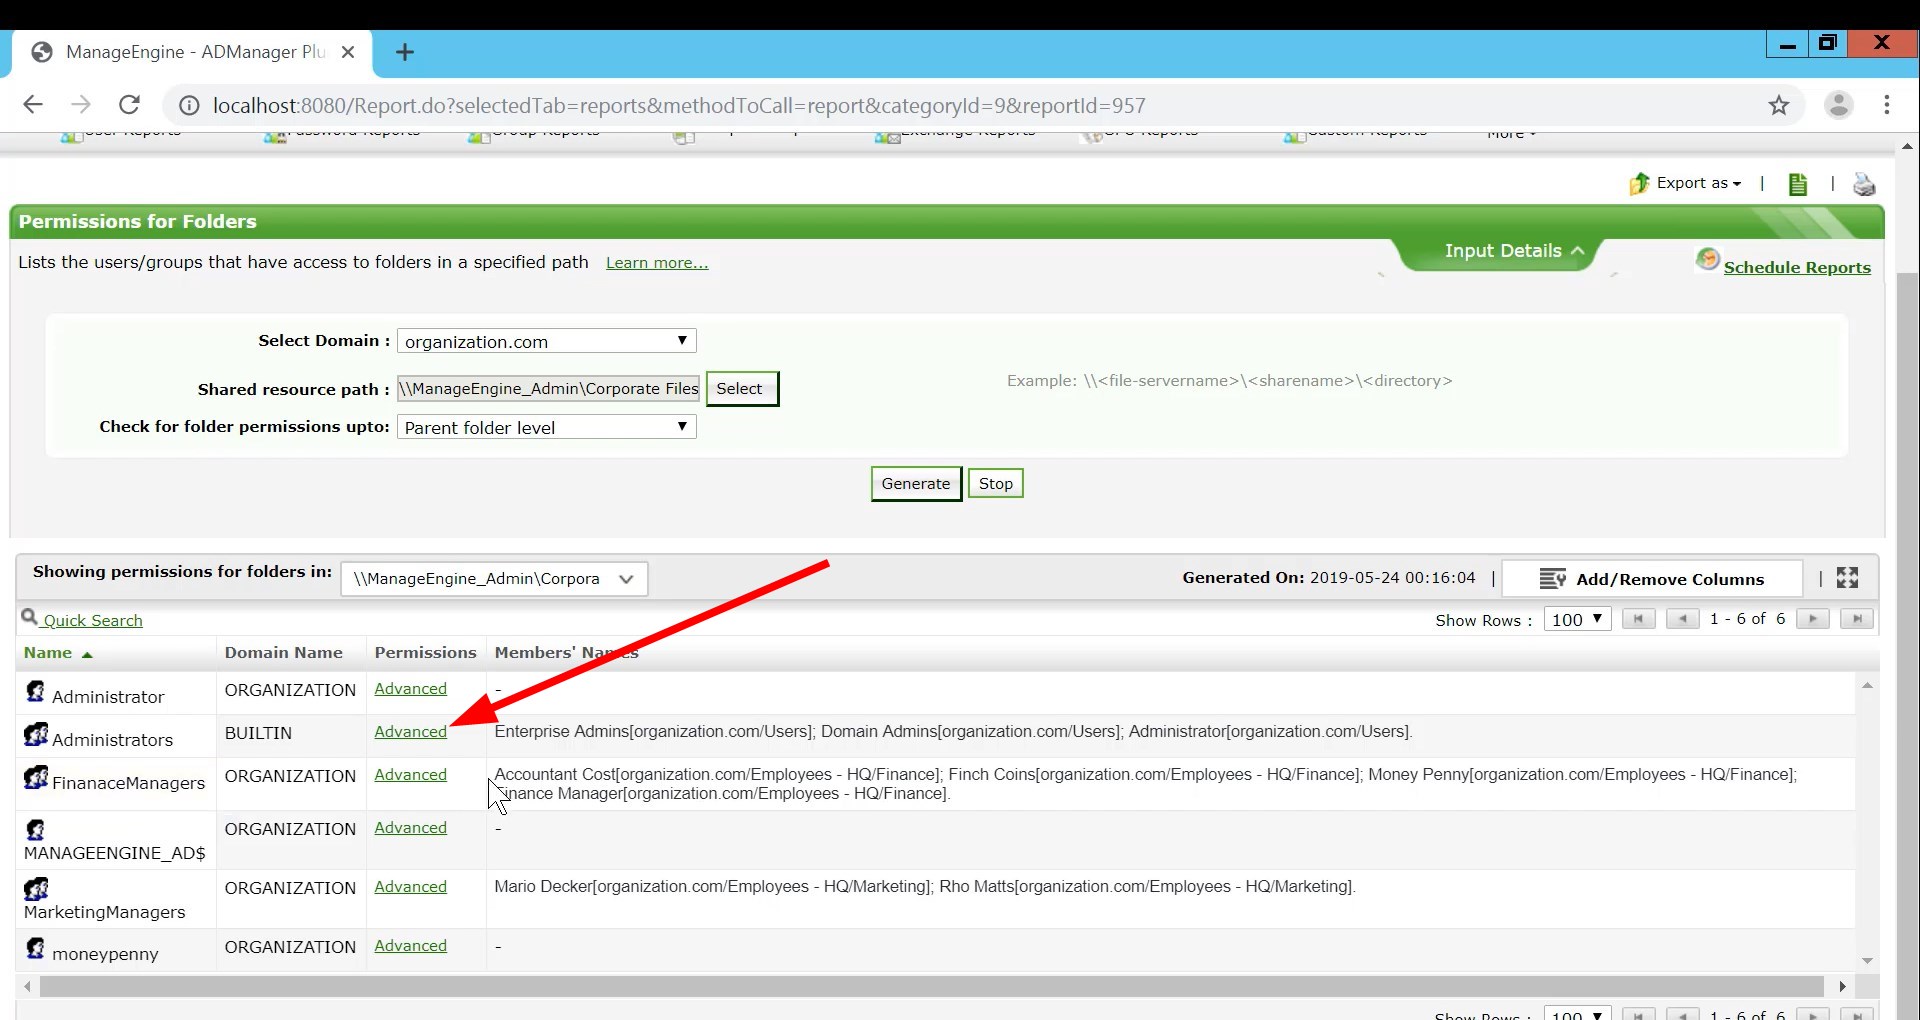Click the MarketingManagers group icon
The height and width of the screenshot is (1020, 1920).
tap(36, 888)
